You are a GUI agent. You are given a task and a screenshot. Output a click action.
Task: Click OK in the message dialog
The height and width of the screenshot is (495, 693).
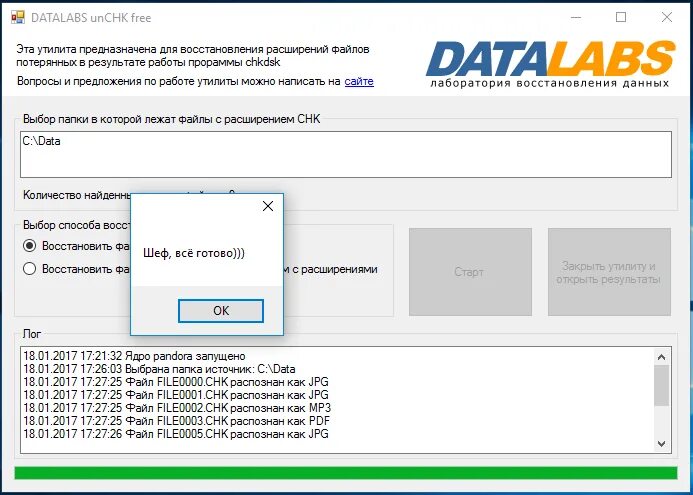pos(221,311)
